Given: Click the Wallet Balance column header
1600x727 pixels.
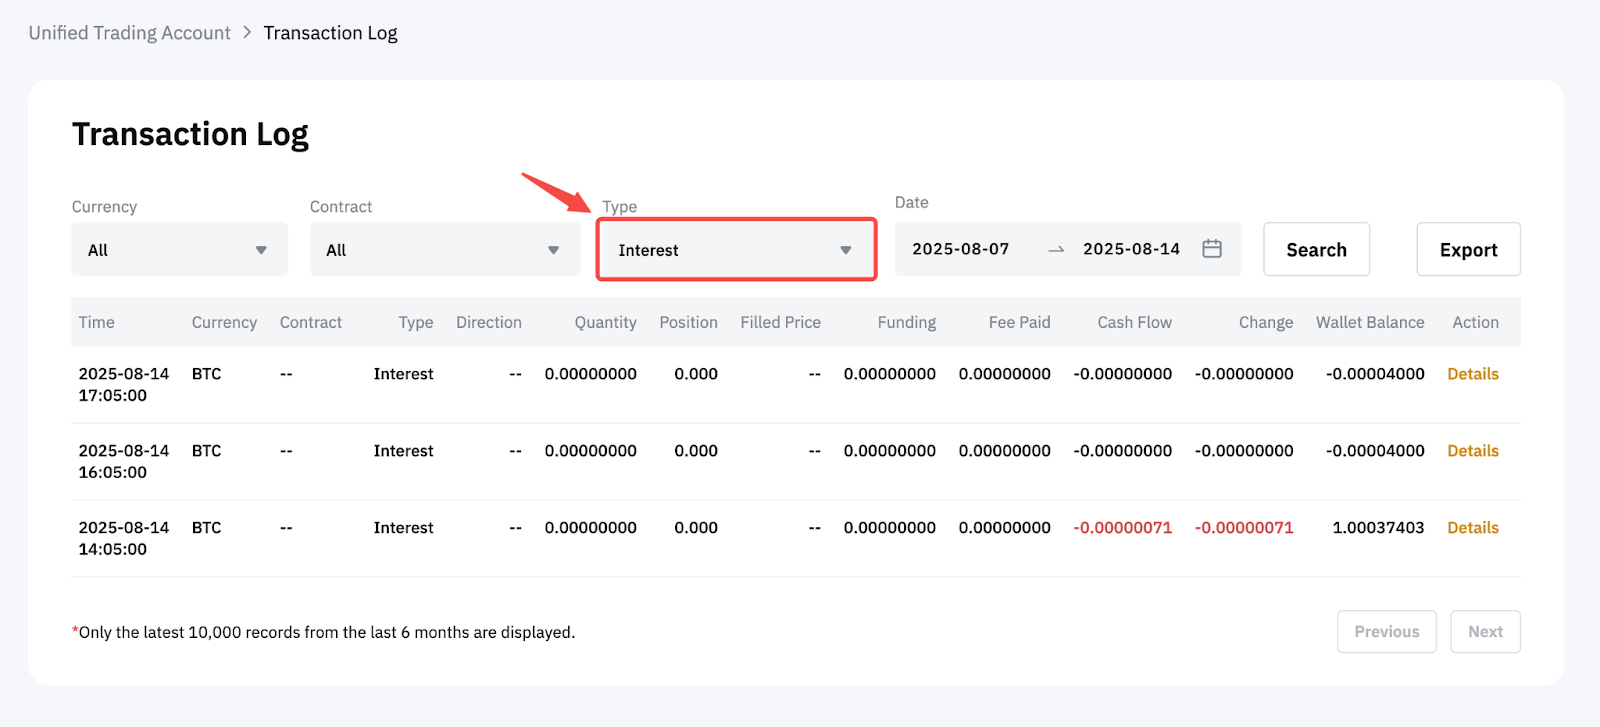Looking at the screenshot, I should (1369, 322).
